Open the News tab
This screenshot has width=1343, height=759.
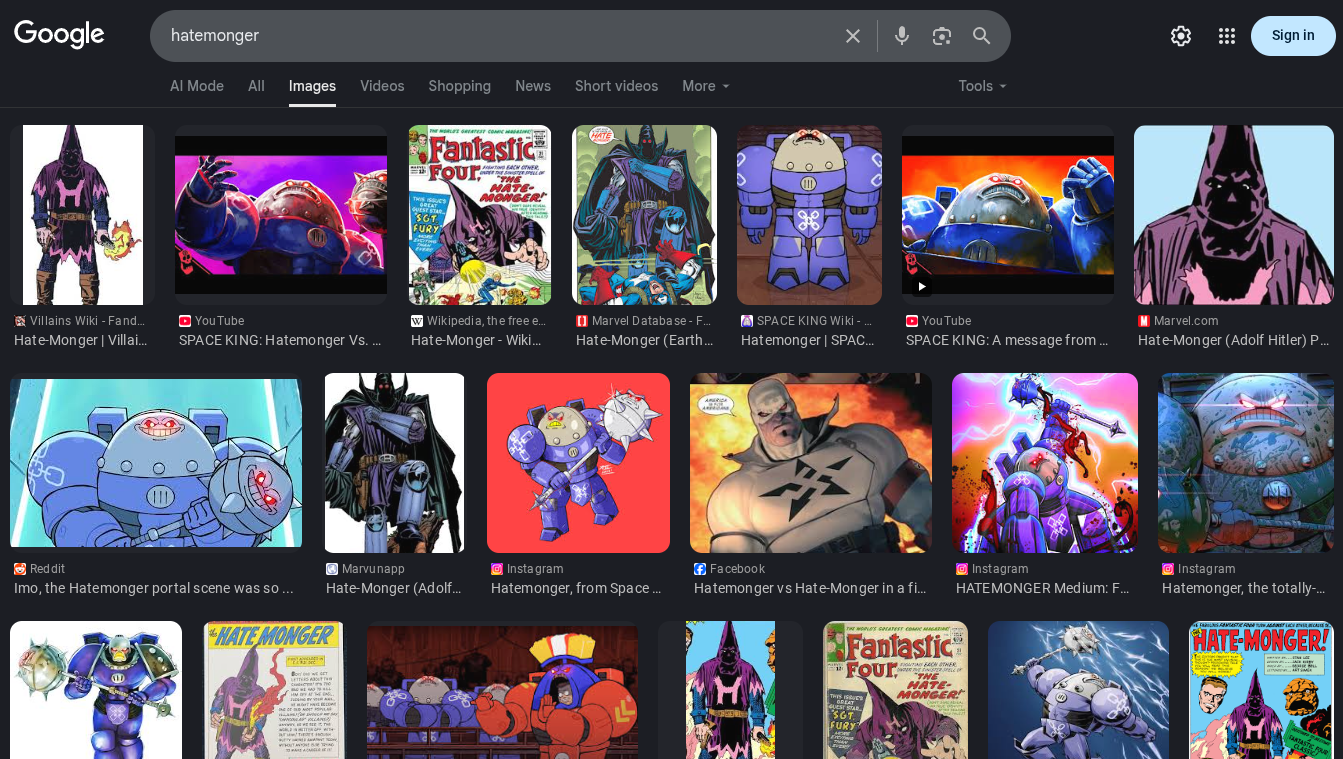(533, 86)
